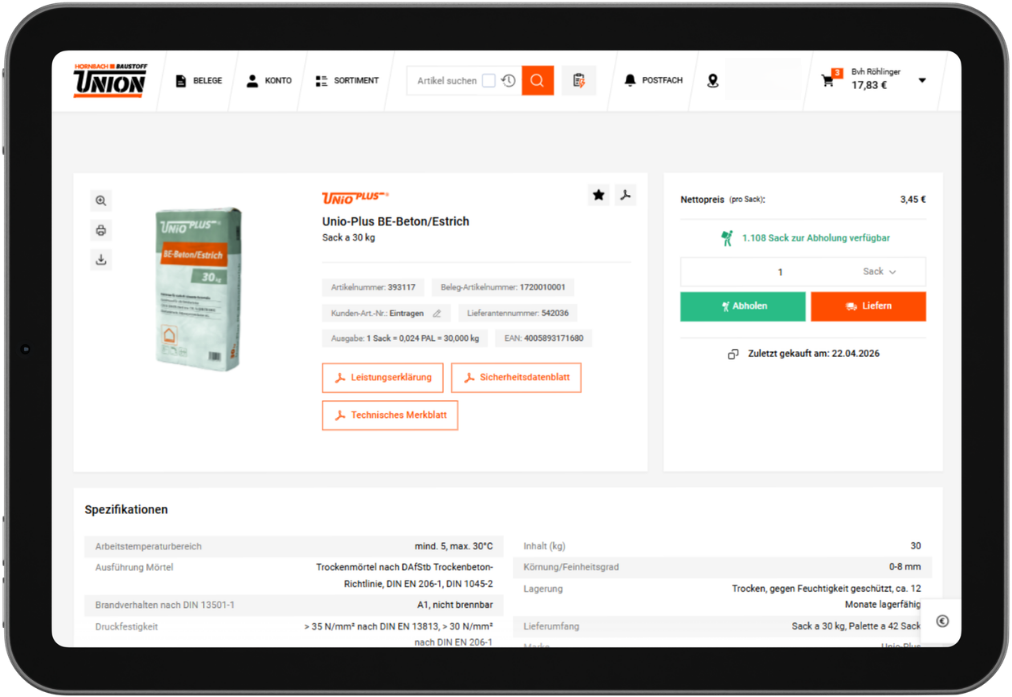Expand the Bvh Röhlinger cart dropdown arrow
This screenshot has width=1012, height=697.
point(922,81)
